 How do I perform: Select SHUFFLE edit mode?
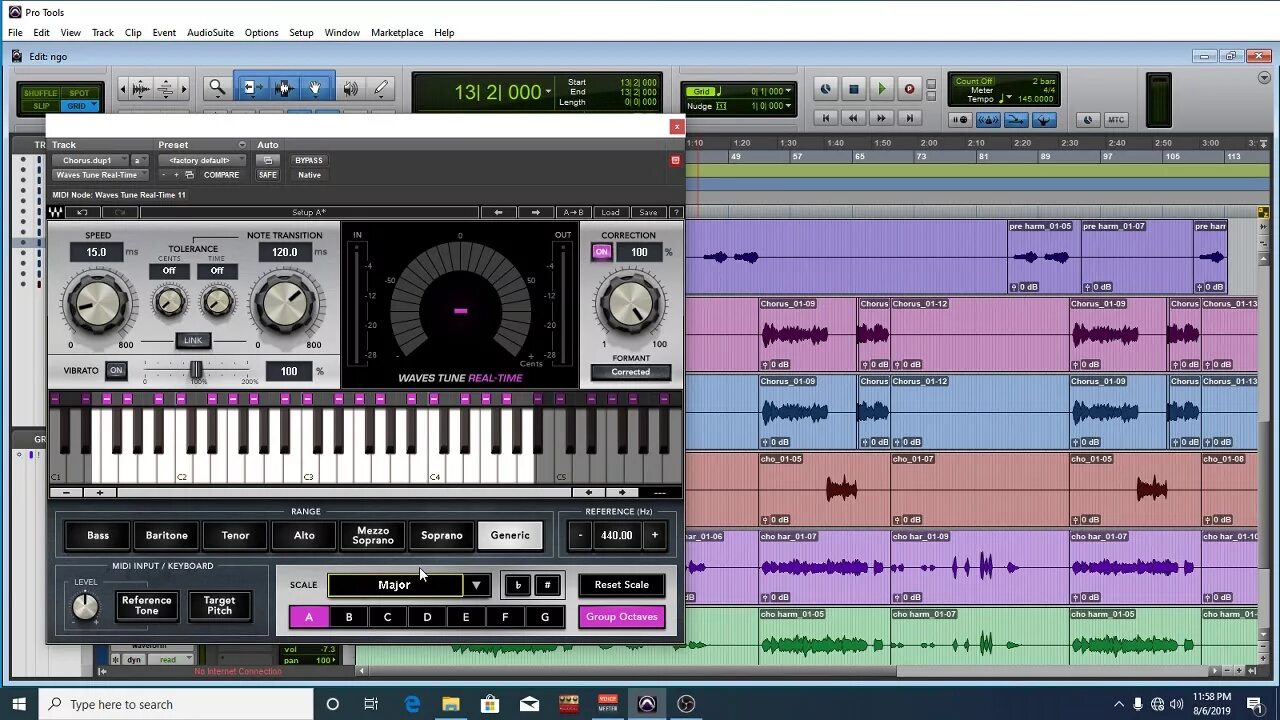click(x=41, y=93)
